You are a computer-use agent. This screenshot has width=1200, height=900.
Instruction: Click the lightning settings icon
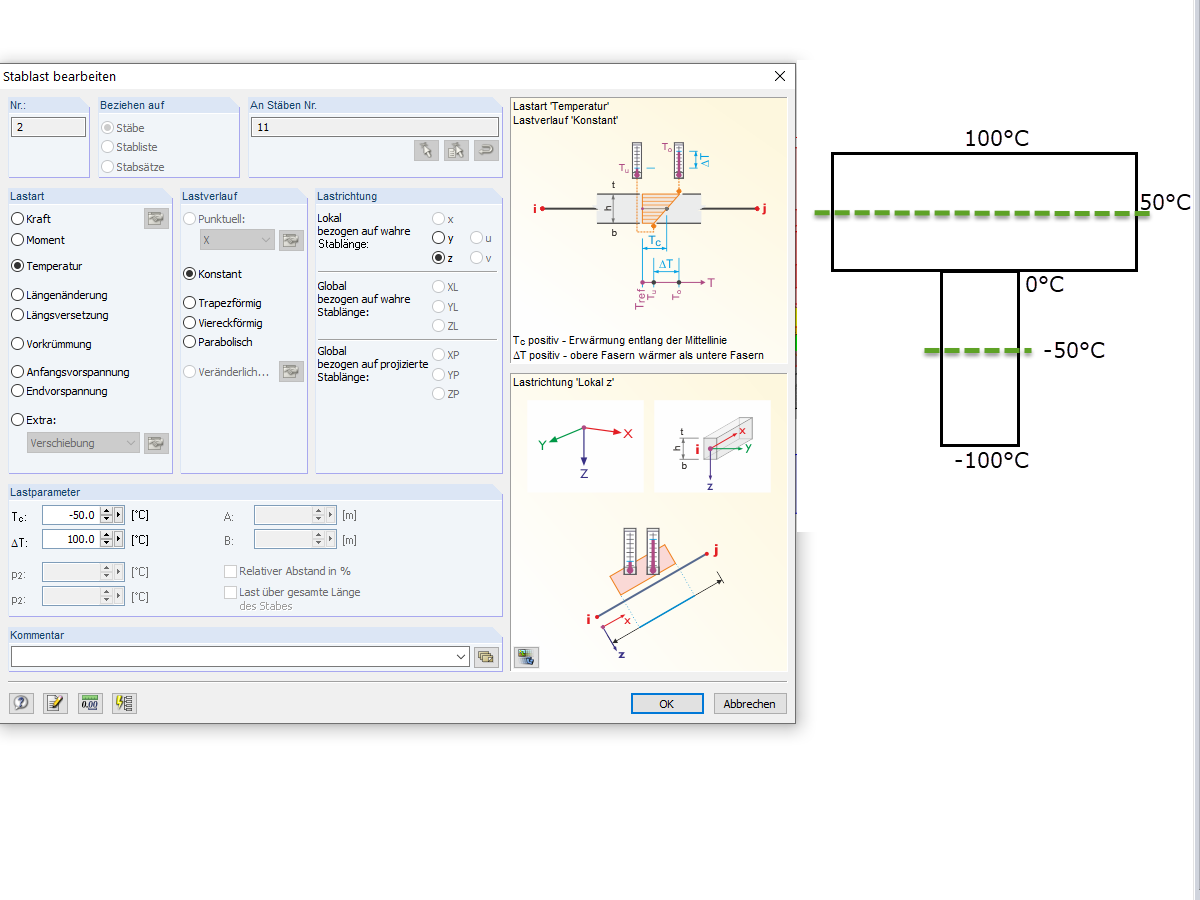124,703
